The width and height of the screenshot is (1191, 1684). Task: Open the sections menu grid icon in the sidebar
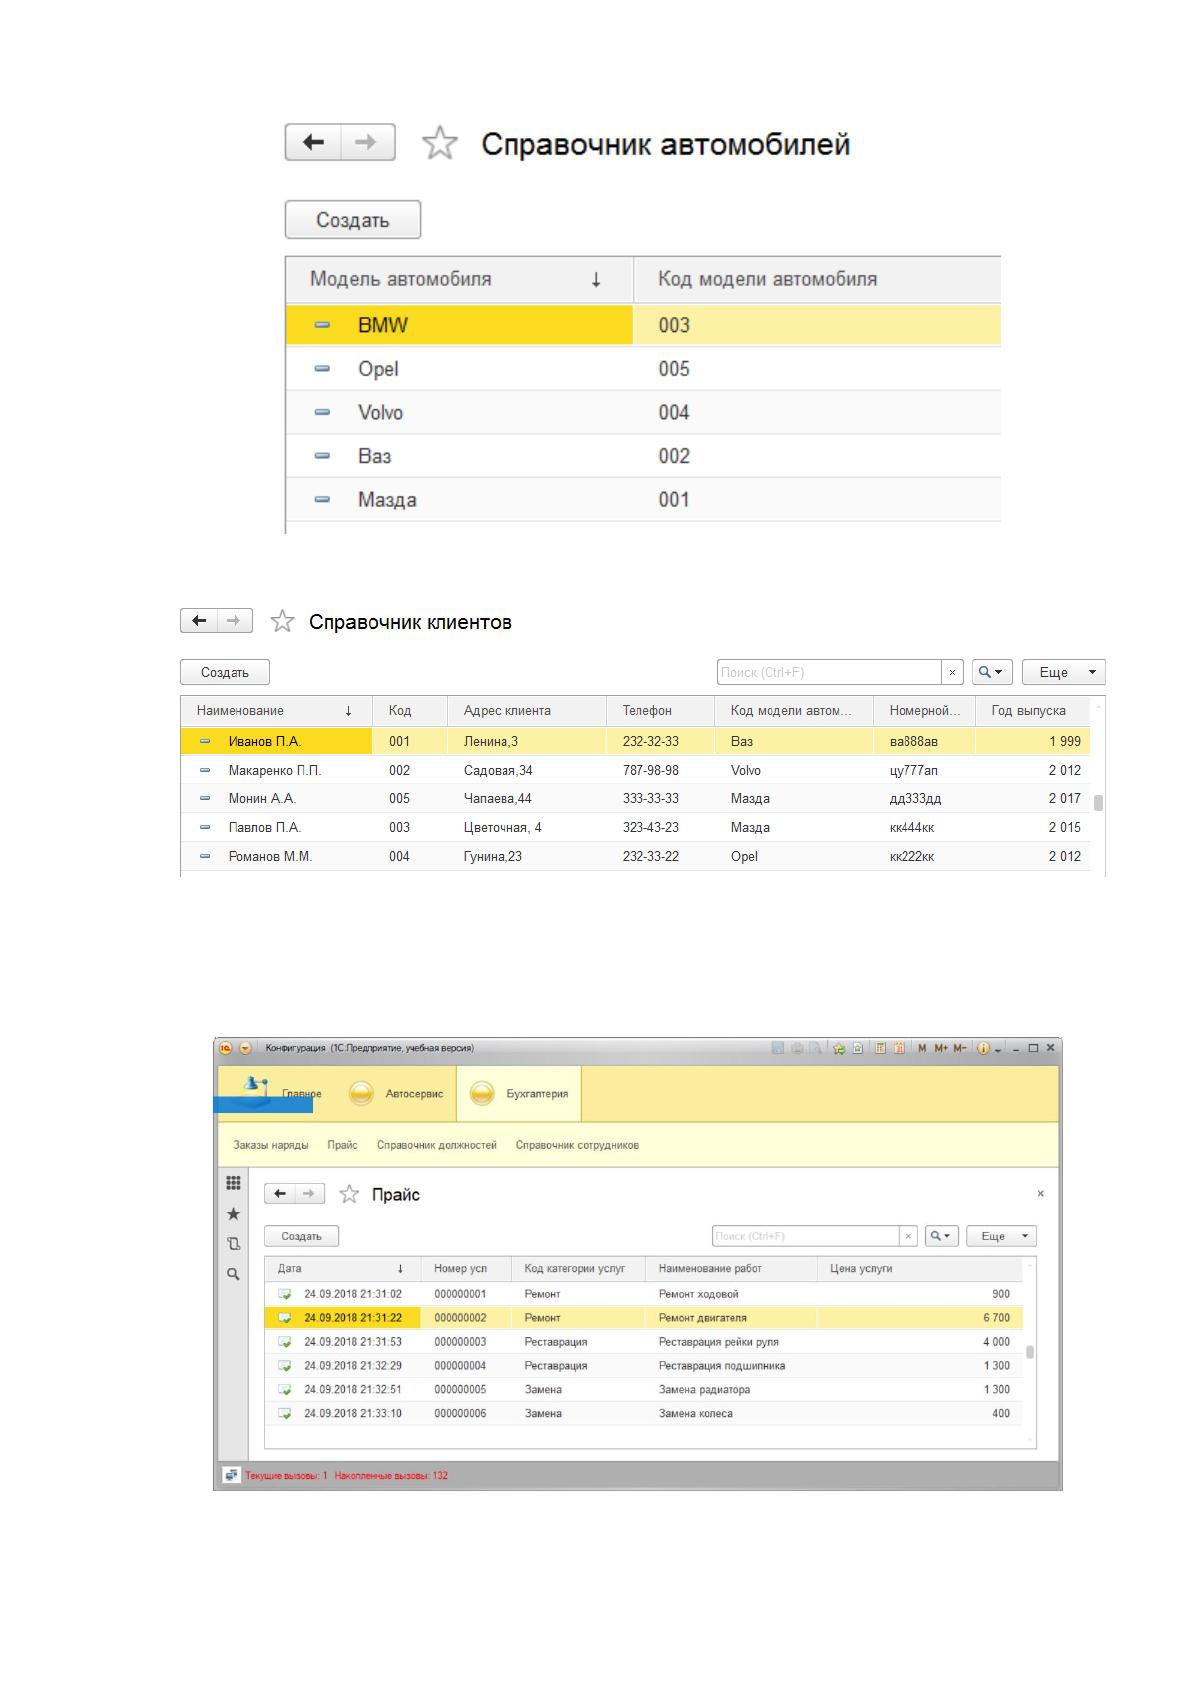233,1183
